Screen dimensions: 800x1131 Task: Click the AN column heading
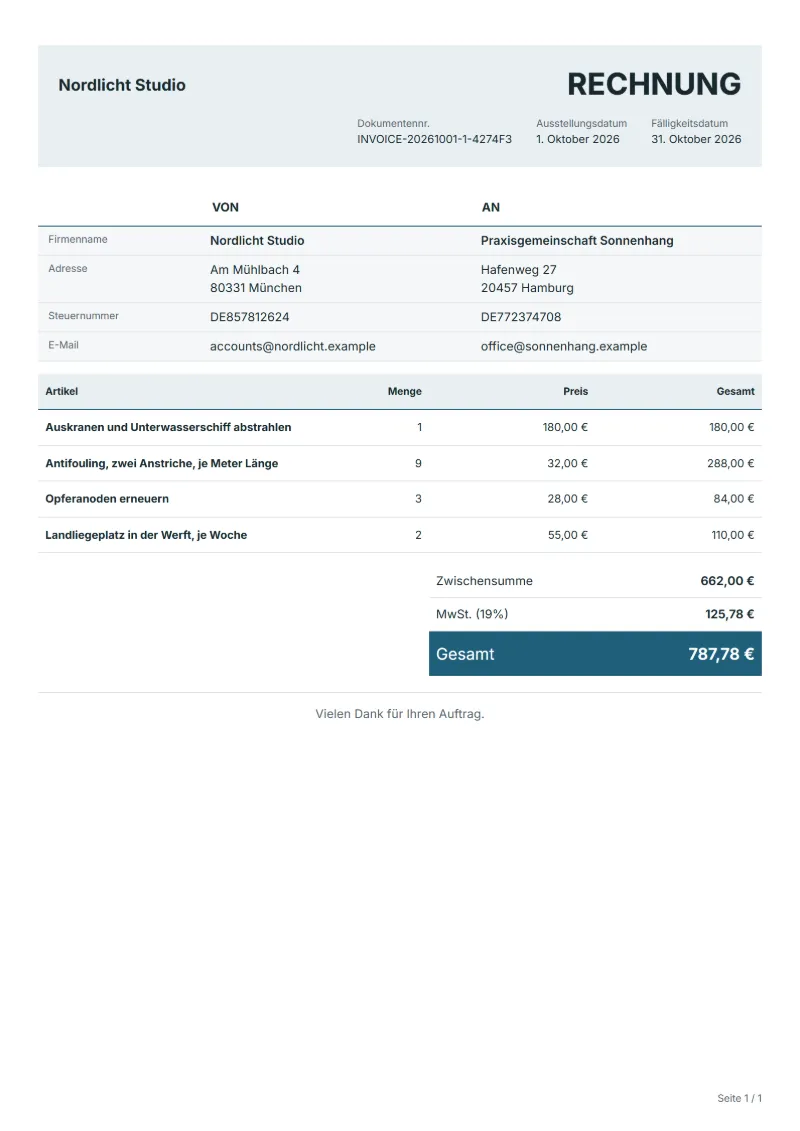(x=491, y=207)
